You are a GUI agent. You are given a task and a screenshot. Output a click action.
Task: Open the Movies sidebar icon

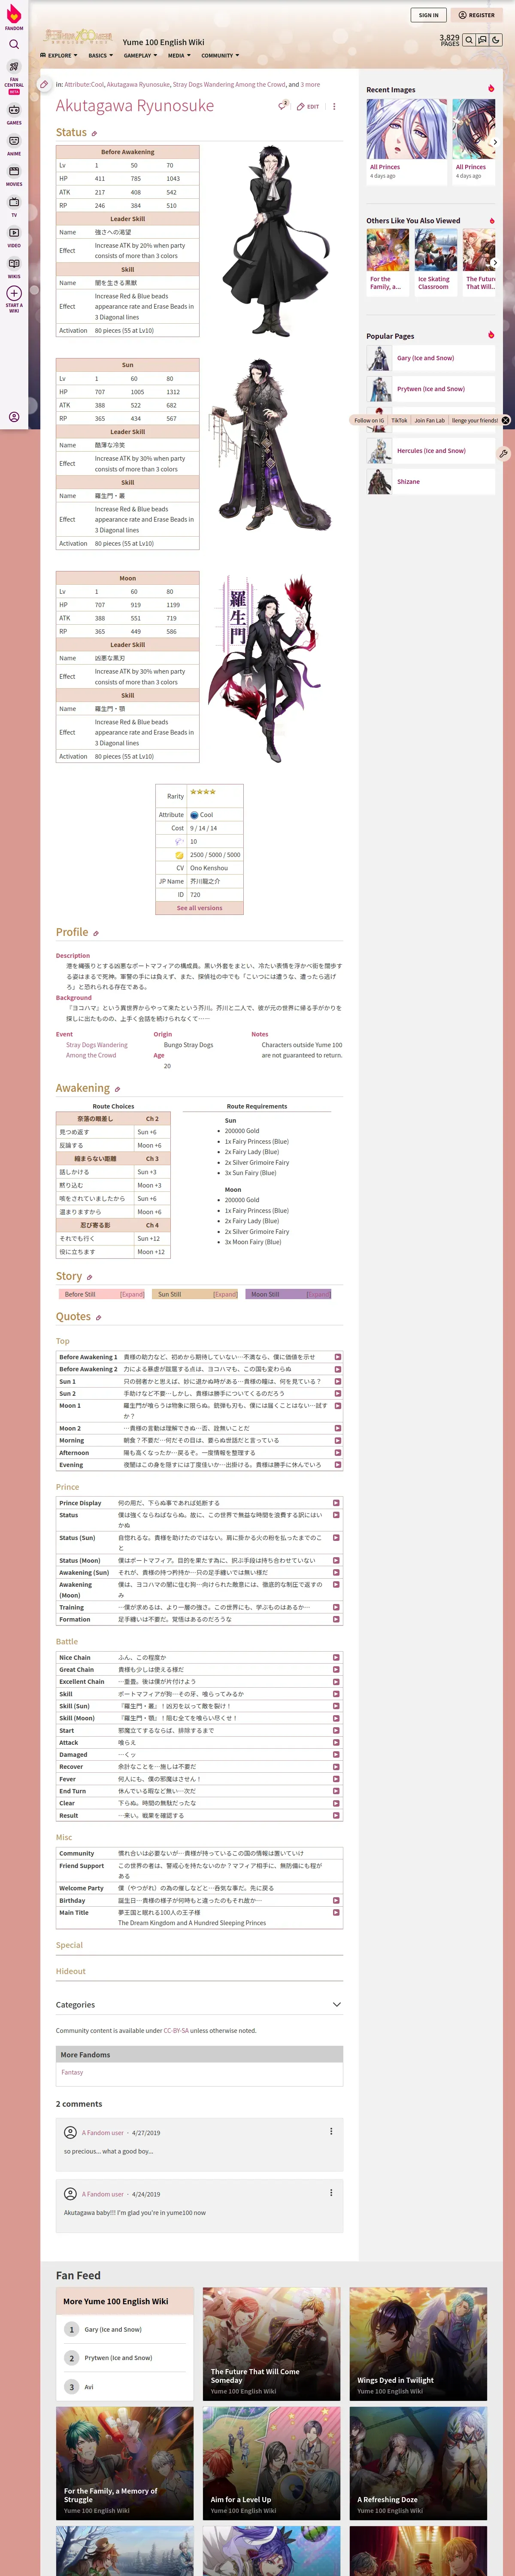[14, 172]
